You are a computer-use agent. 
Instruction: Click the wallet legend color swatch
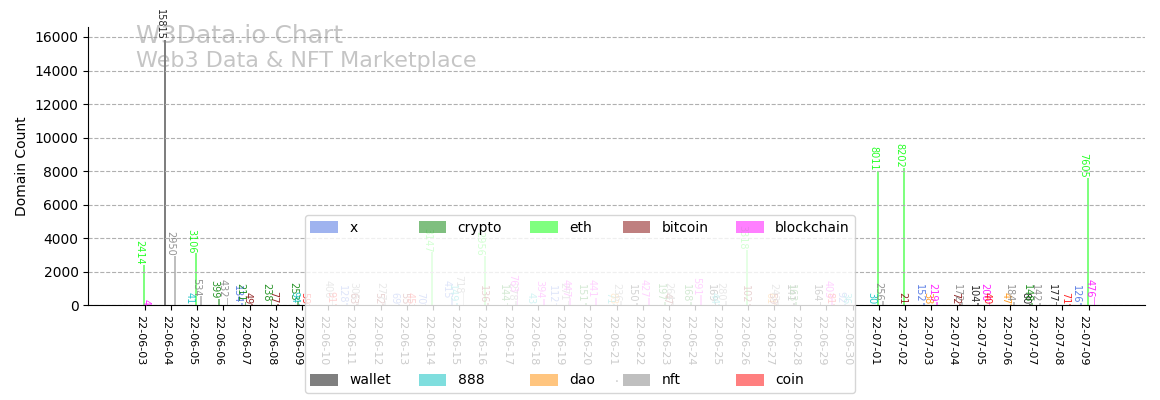pos(323,380)
